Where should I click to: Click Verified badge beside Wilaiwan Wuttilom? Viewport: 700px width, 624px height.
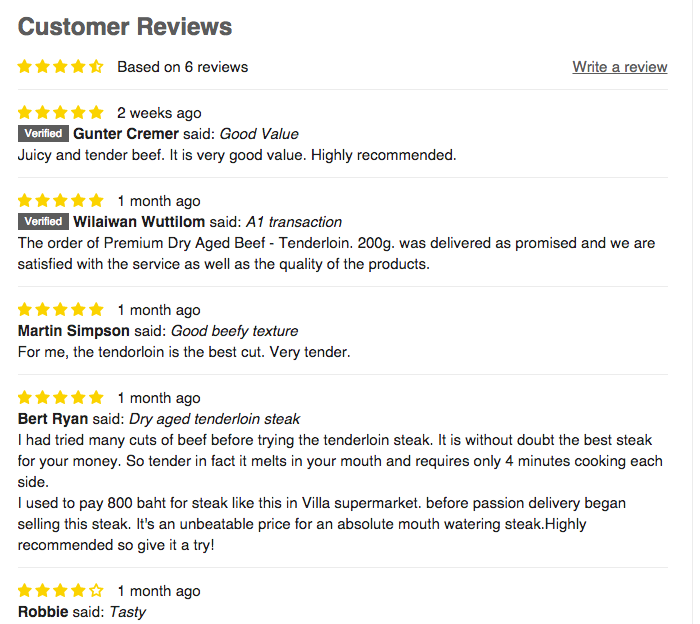pos(43,222)
